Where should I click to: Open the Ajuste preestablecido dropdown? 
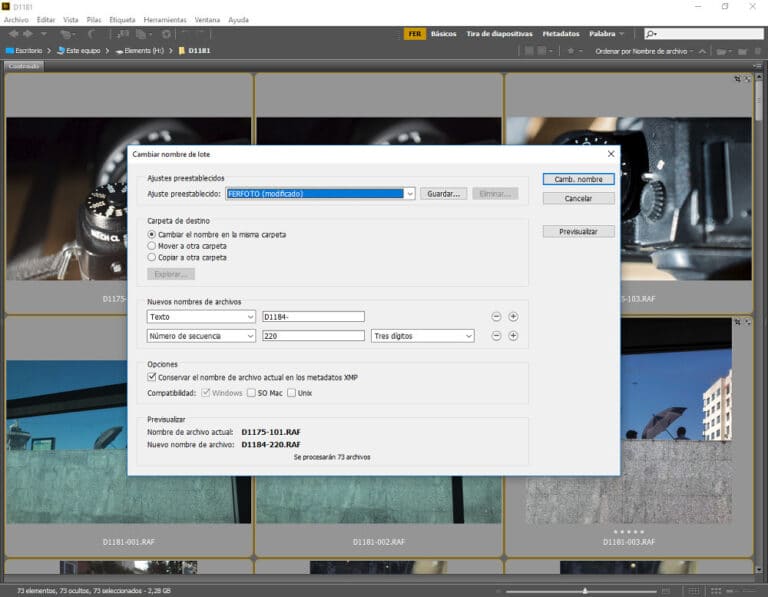tap(409, 194)
